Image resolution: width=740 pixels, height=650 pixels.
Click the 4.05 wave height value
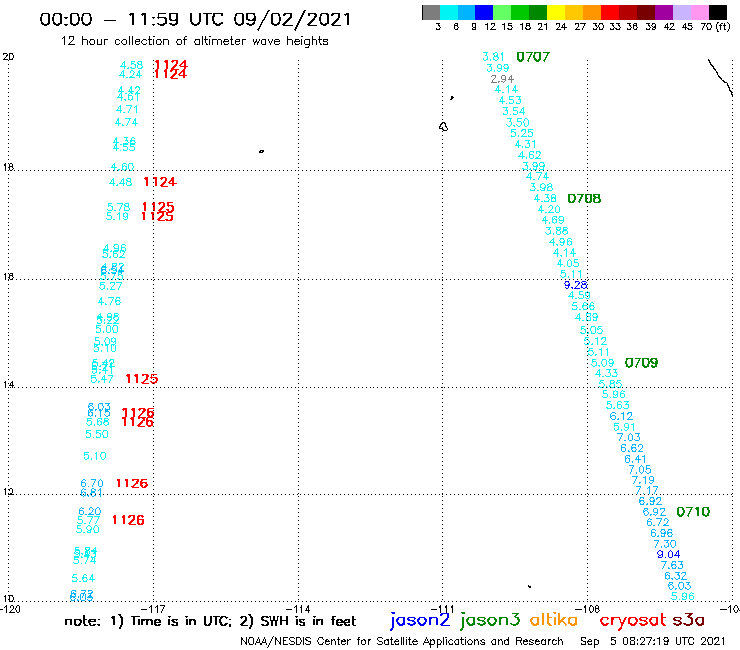click(x=568, y=264)
